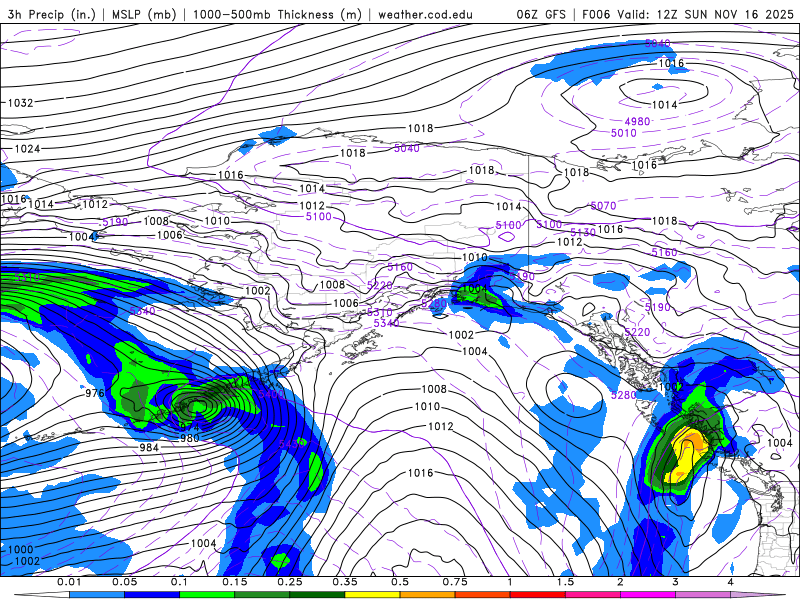Click the 0.01 legend value
800x600 pixels.
(69, 582)
